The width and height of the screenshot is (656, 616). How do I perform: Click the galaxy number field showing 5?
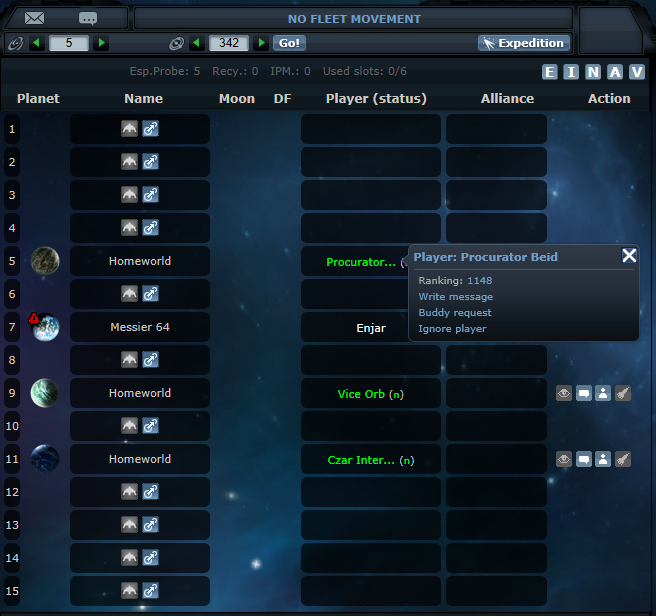[x=69, y=43]
